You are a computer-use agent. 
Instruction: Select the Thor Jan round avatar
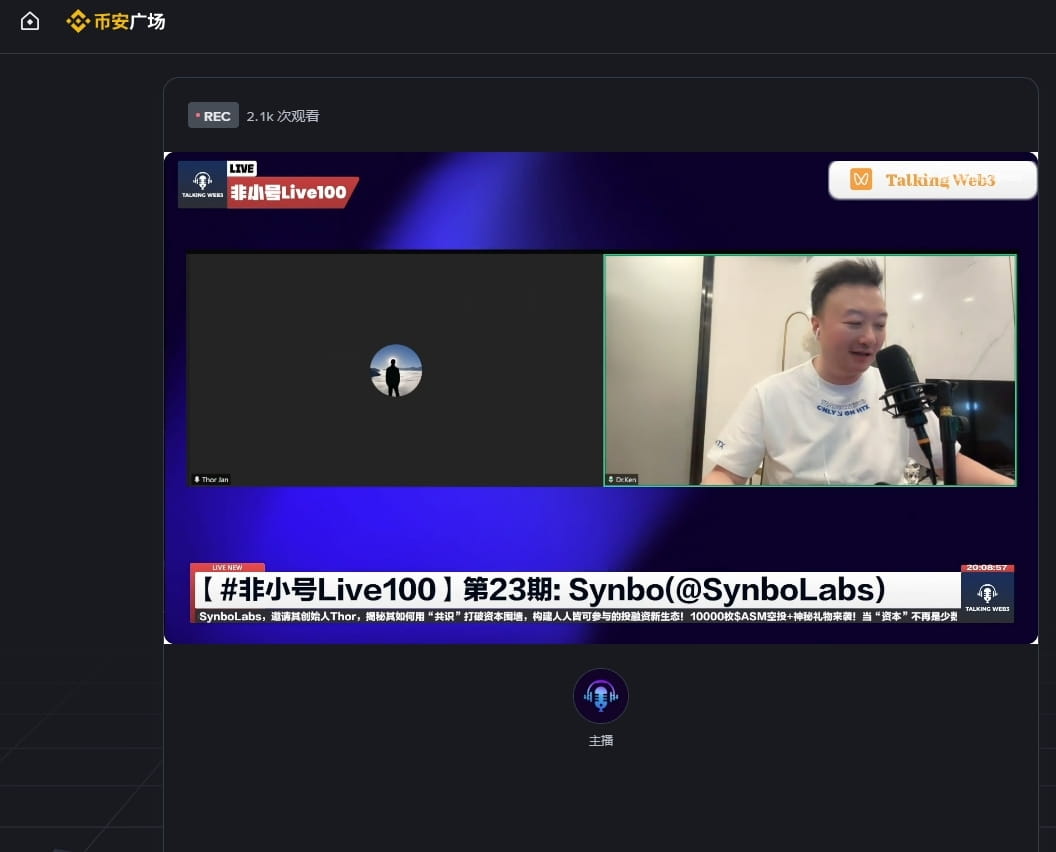point(396,370)
